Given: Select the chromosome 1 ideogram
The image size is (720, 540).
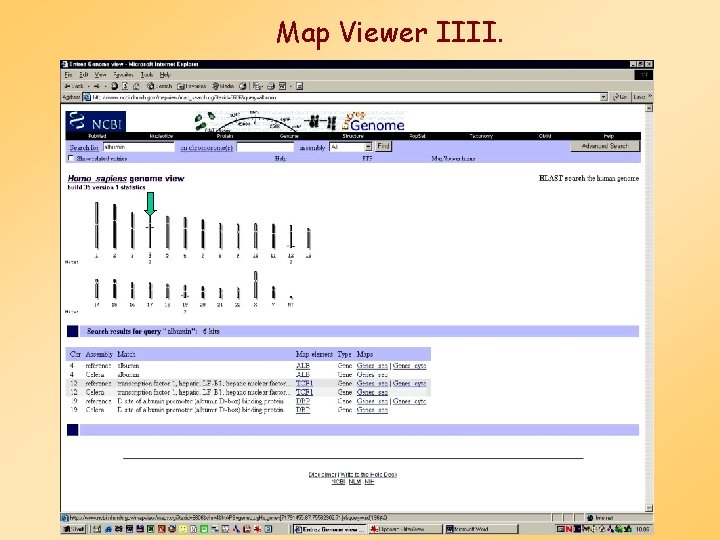Looking at the screenshot, I should [96, 225].
